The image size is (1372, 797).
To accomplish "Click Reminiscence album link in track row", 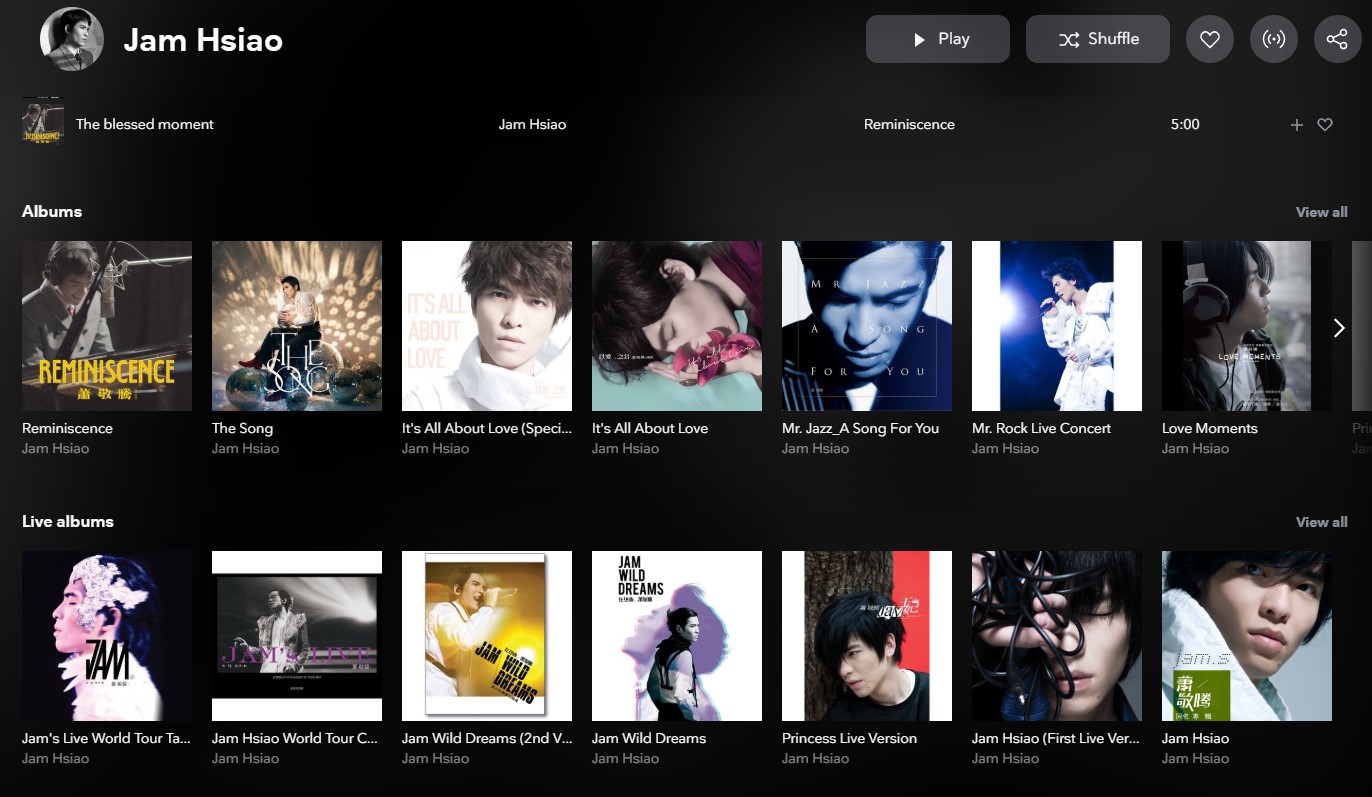I will 909,125.
